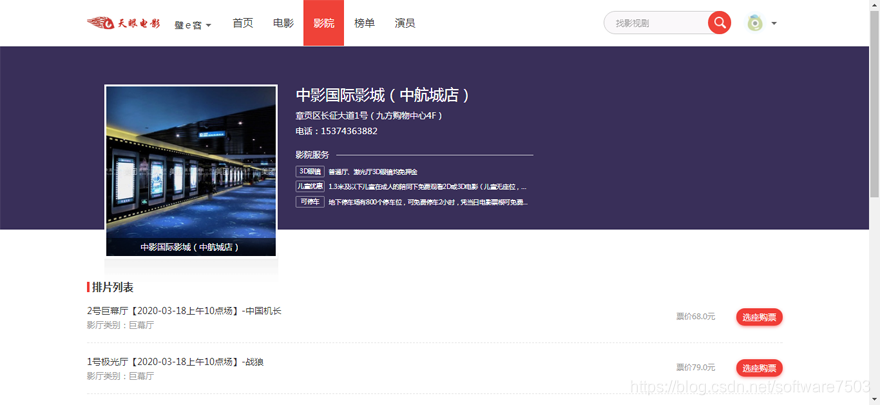This screenshot has height=405, width=880.
Task: Click 2号巨幕厅 中国机长 session title
Action: point(184,311)
